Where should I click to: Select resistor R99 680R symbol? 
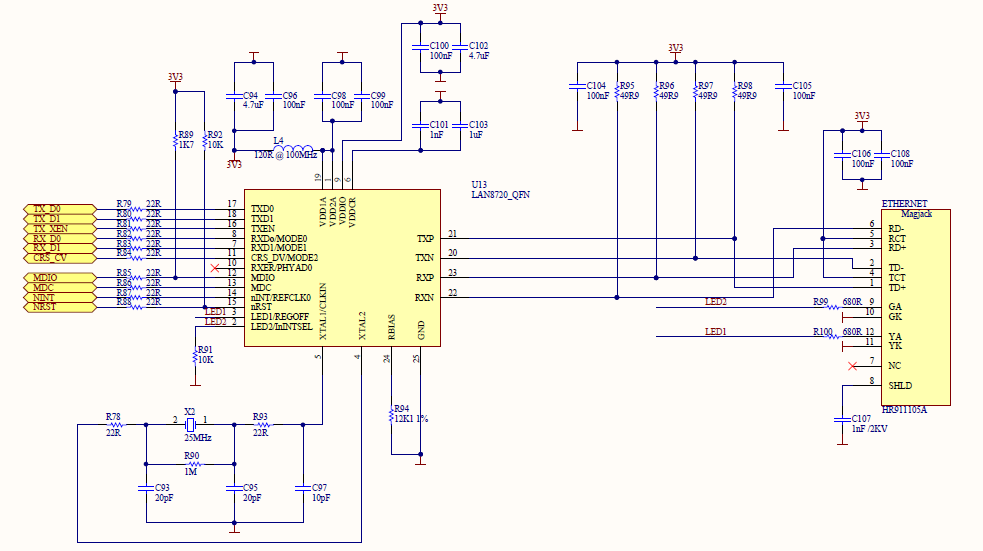833,307
